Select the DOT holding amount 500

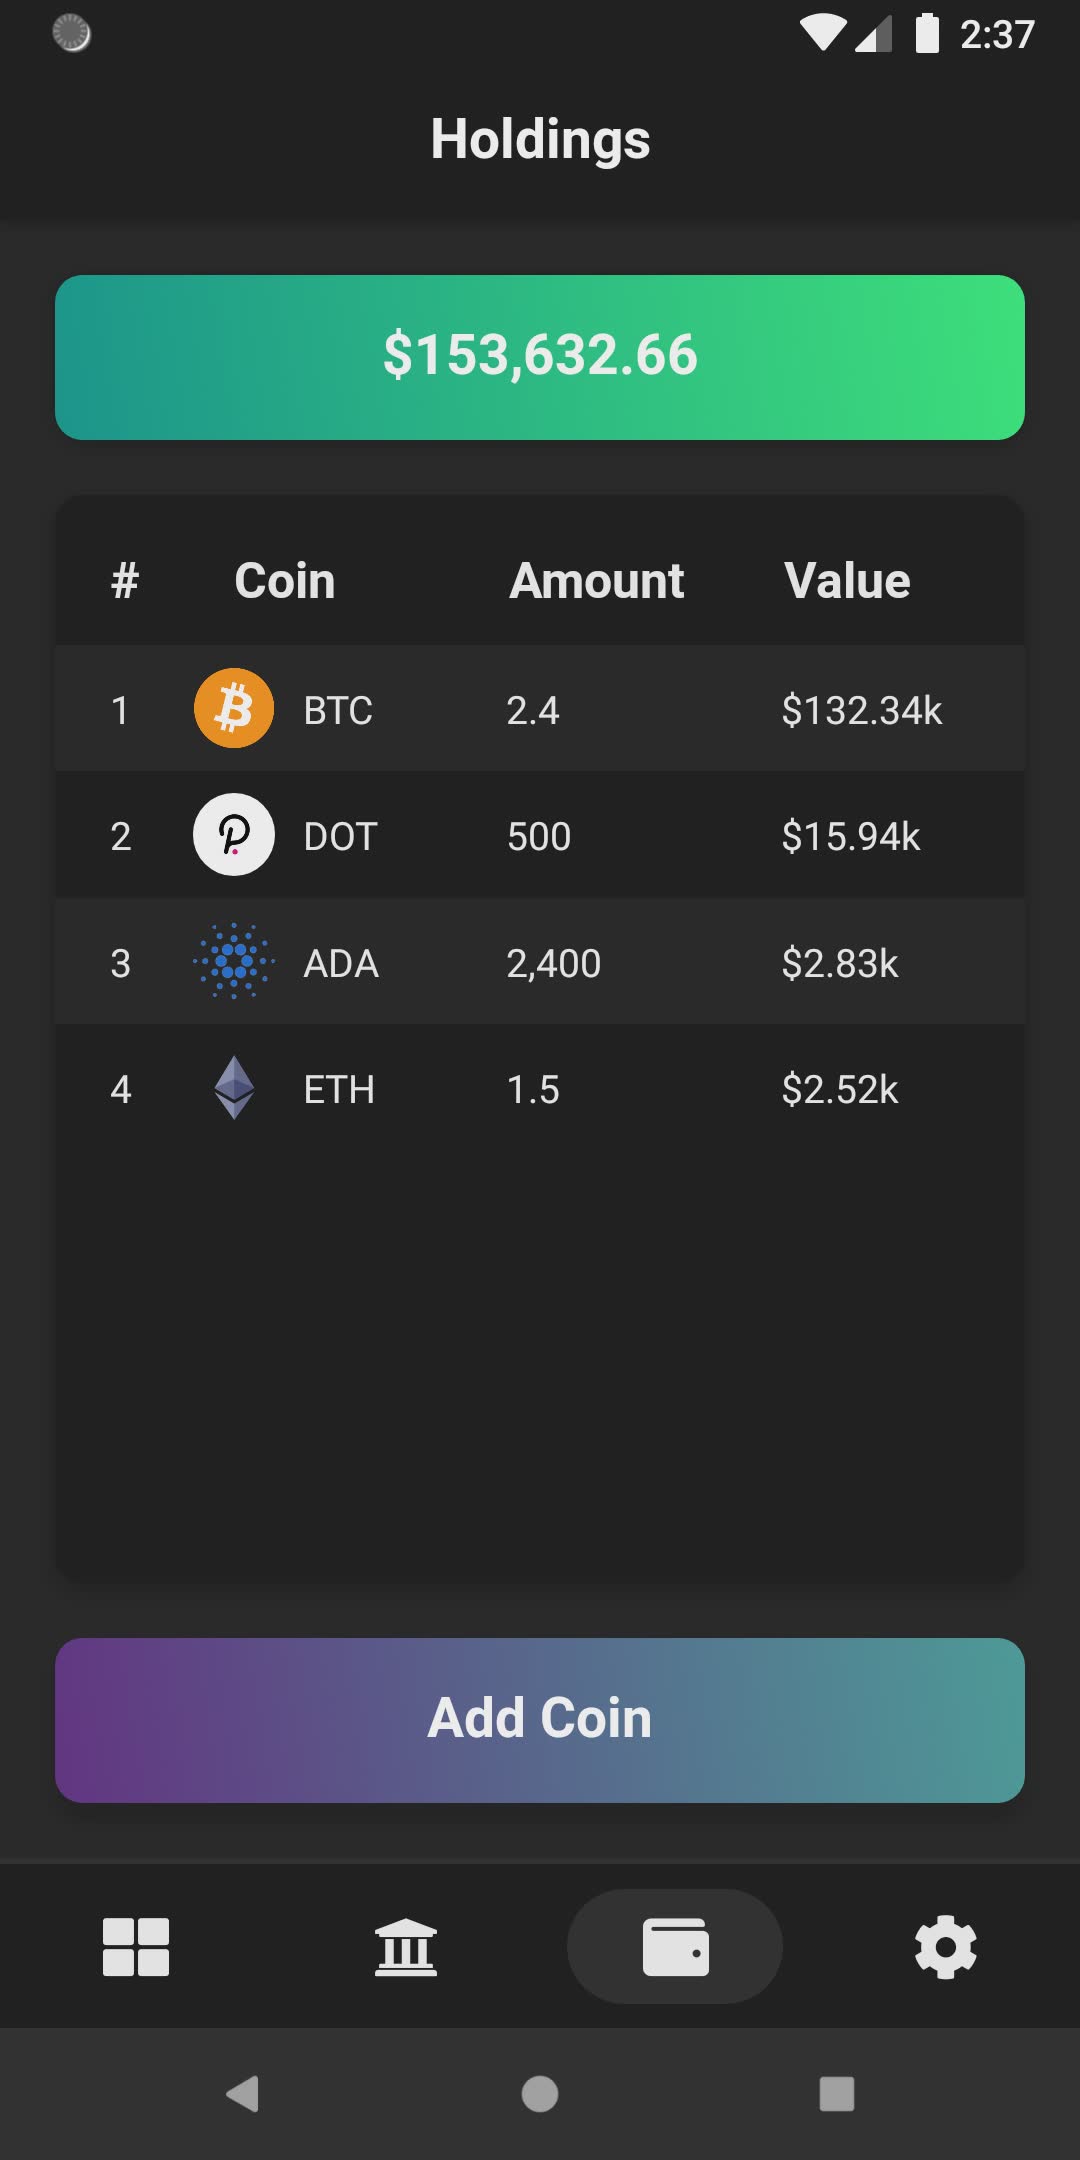click(x=538, y=837)
